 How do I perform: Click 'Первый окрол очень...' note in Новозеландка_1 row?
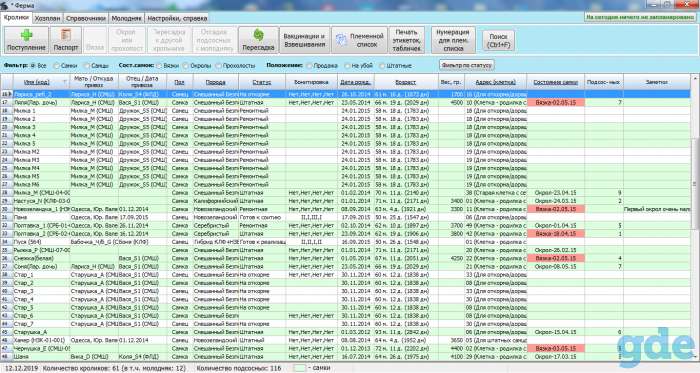click(x=657, y=209)
